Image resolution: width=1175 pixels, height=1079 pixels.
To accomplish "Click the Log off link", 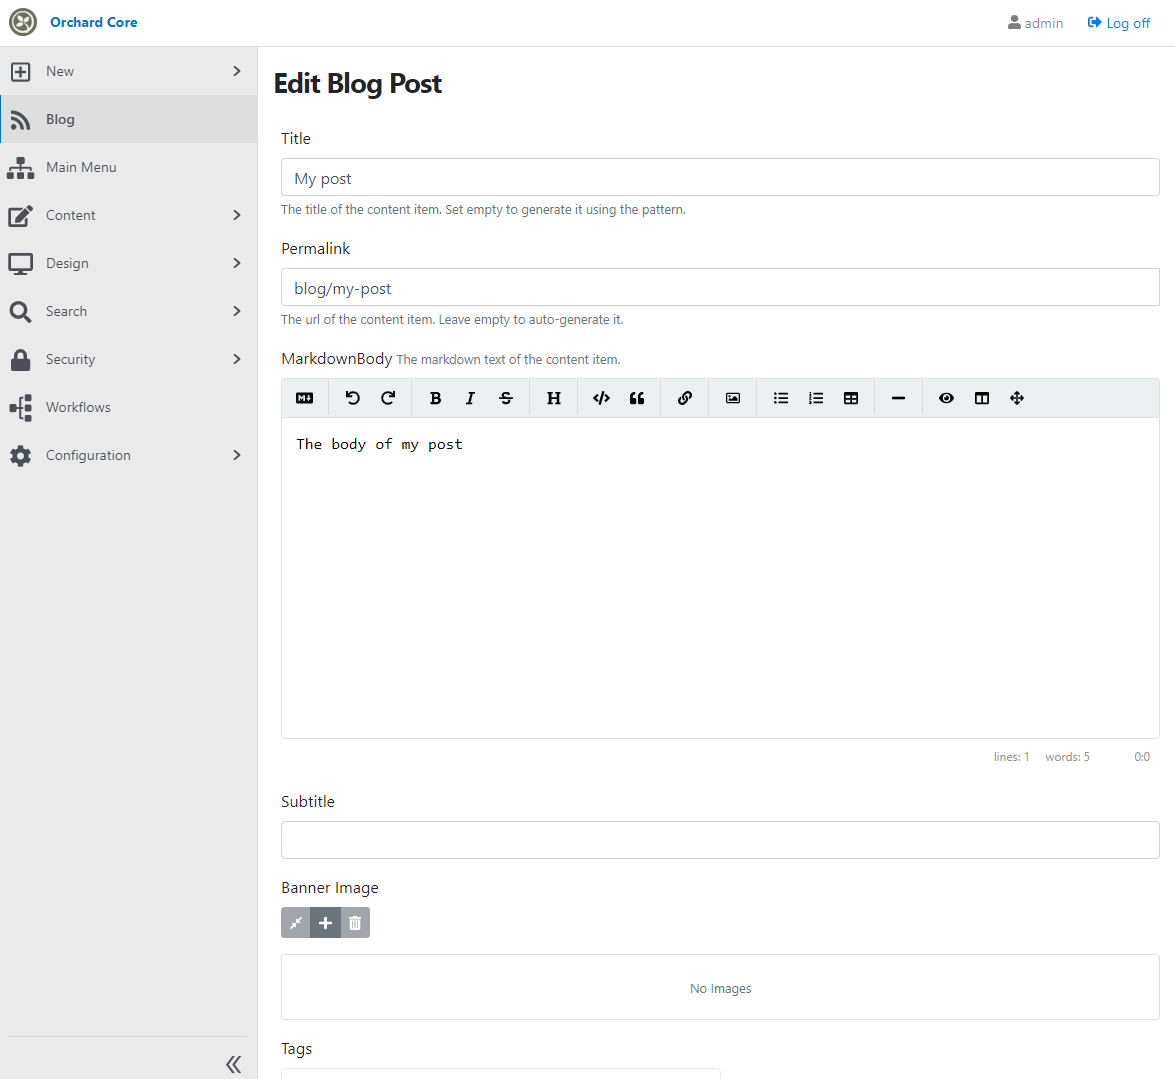I will click(1119, 23).
